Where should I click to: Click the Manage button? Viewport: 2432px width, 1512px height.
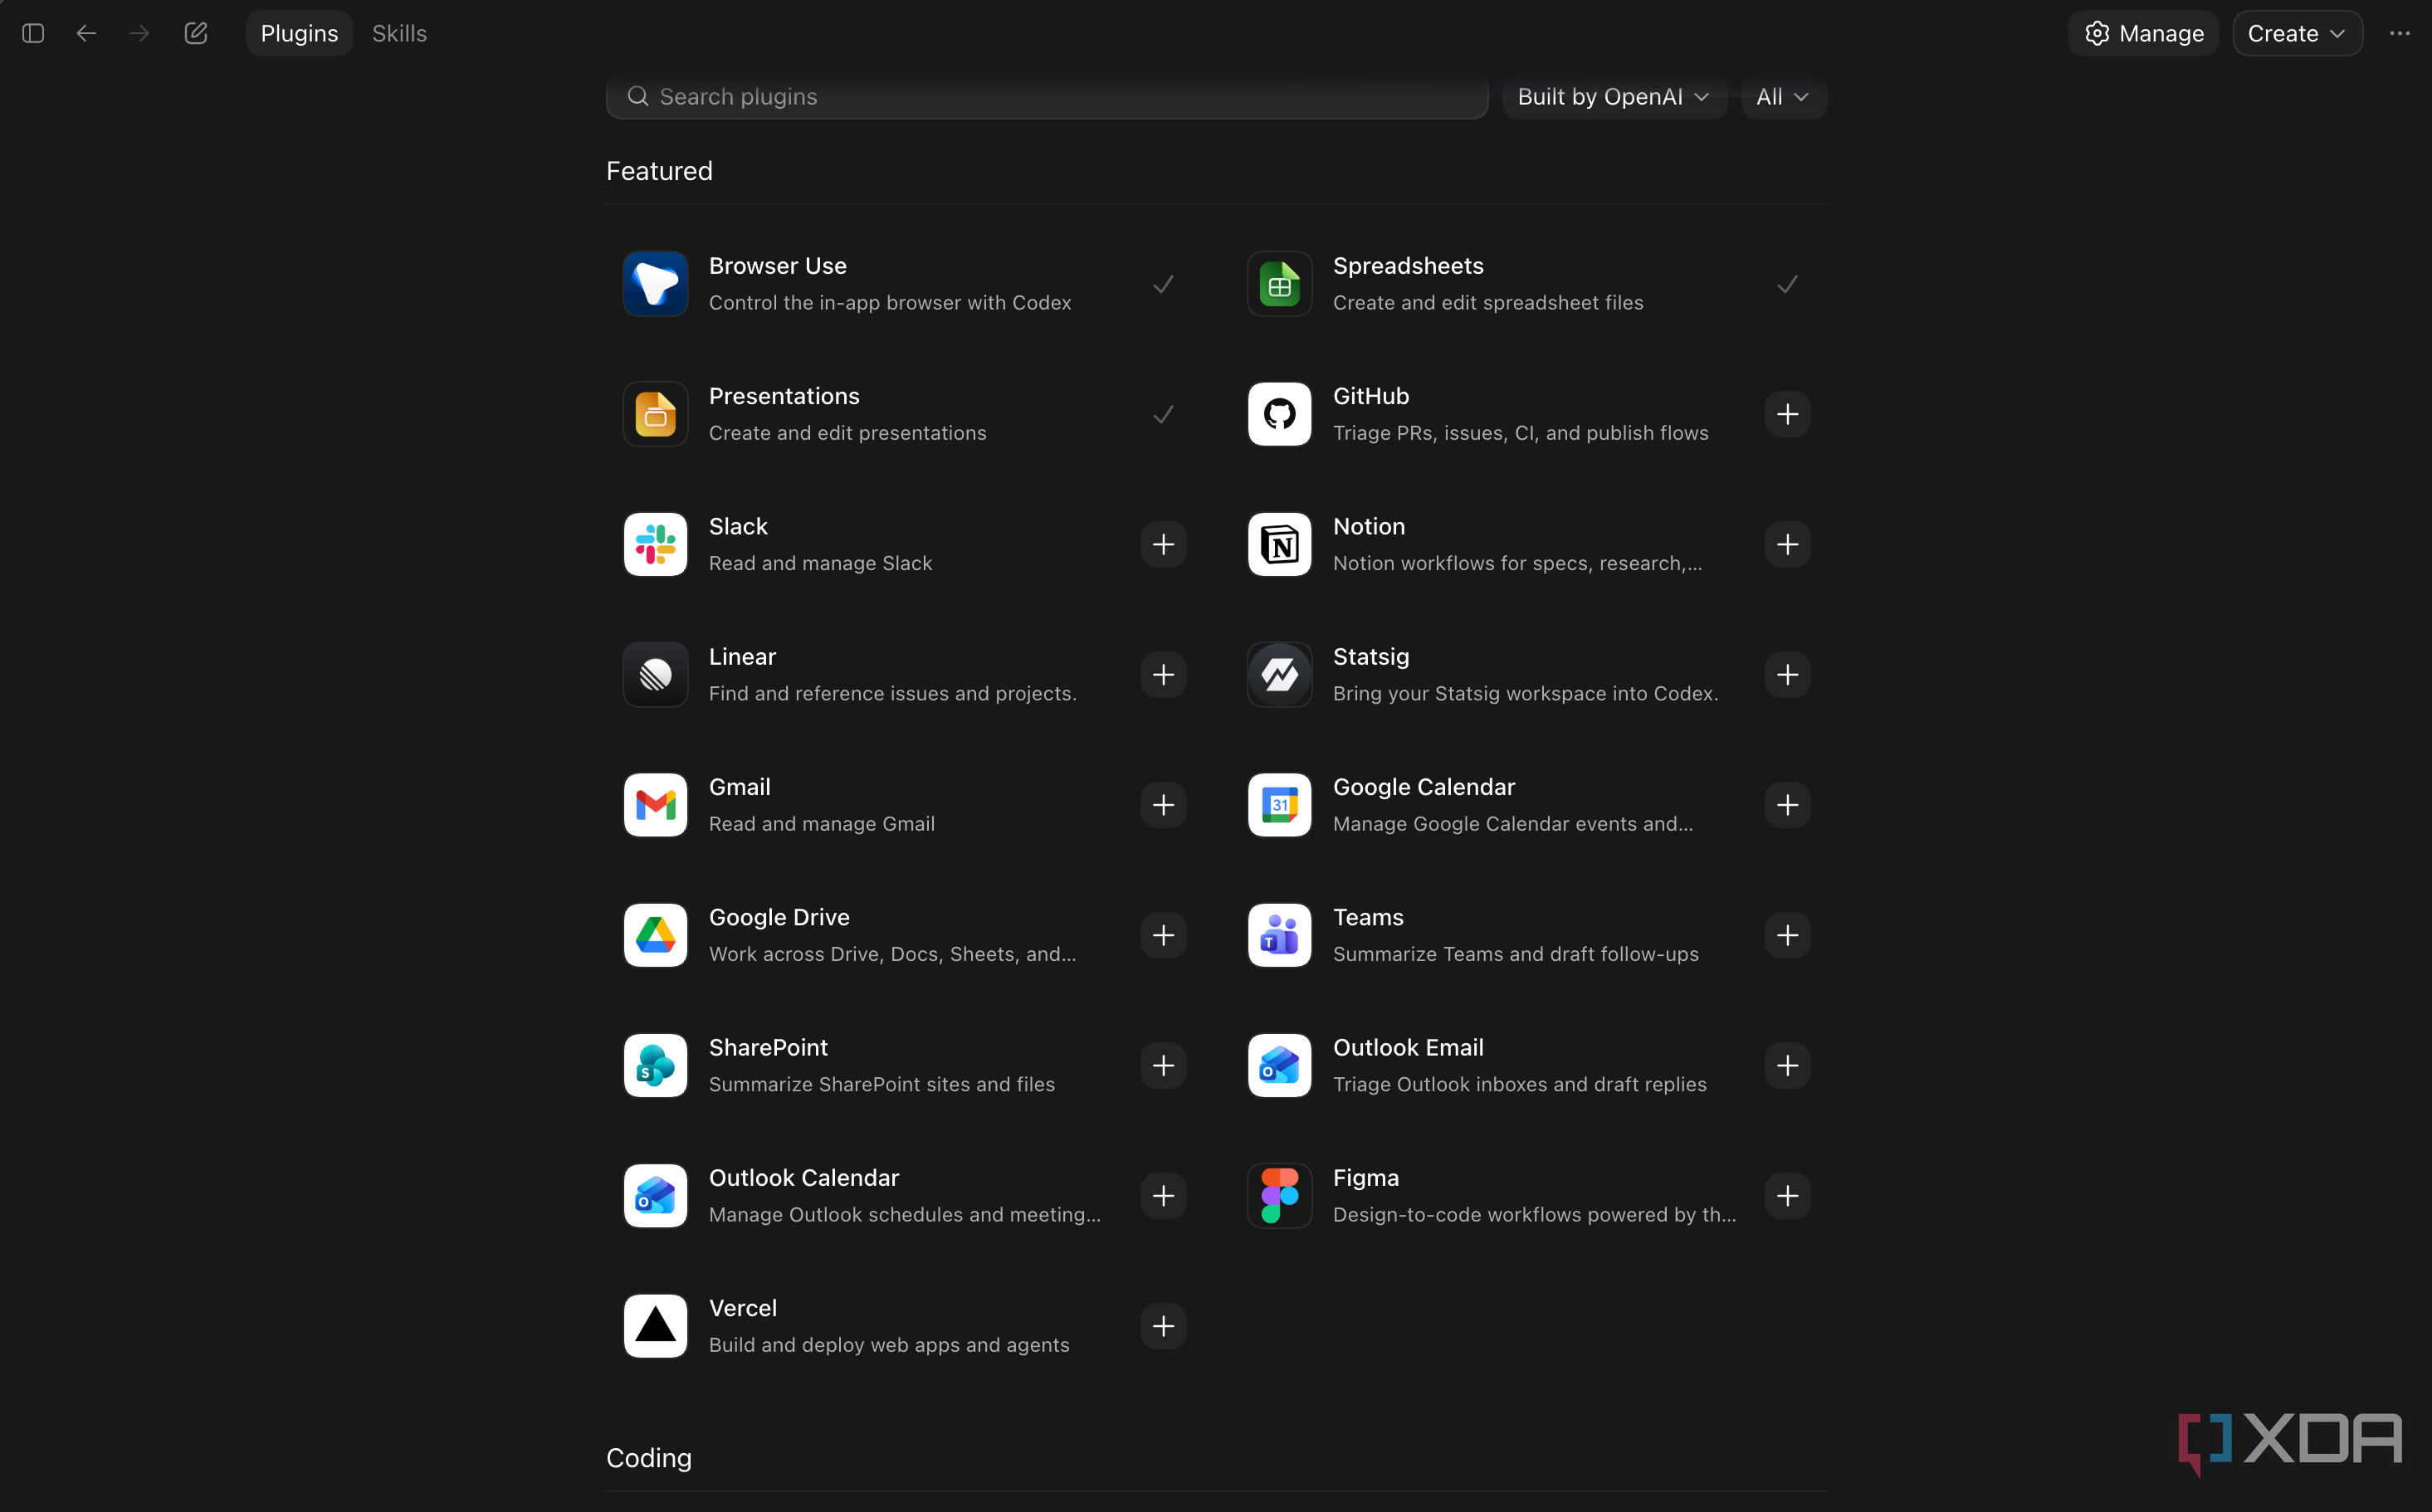point(2143,33)
